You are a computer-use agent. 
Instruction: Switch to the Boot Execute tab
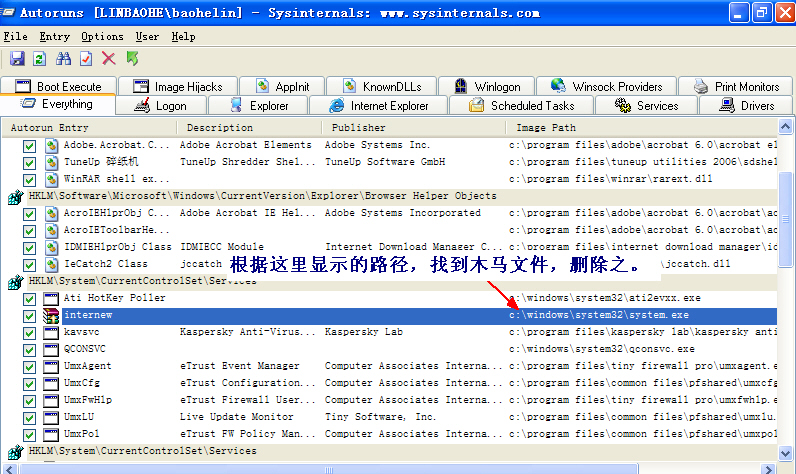59,86
